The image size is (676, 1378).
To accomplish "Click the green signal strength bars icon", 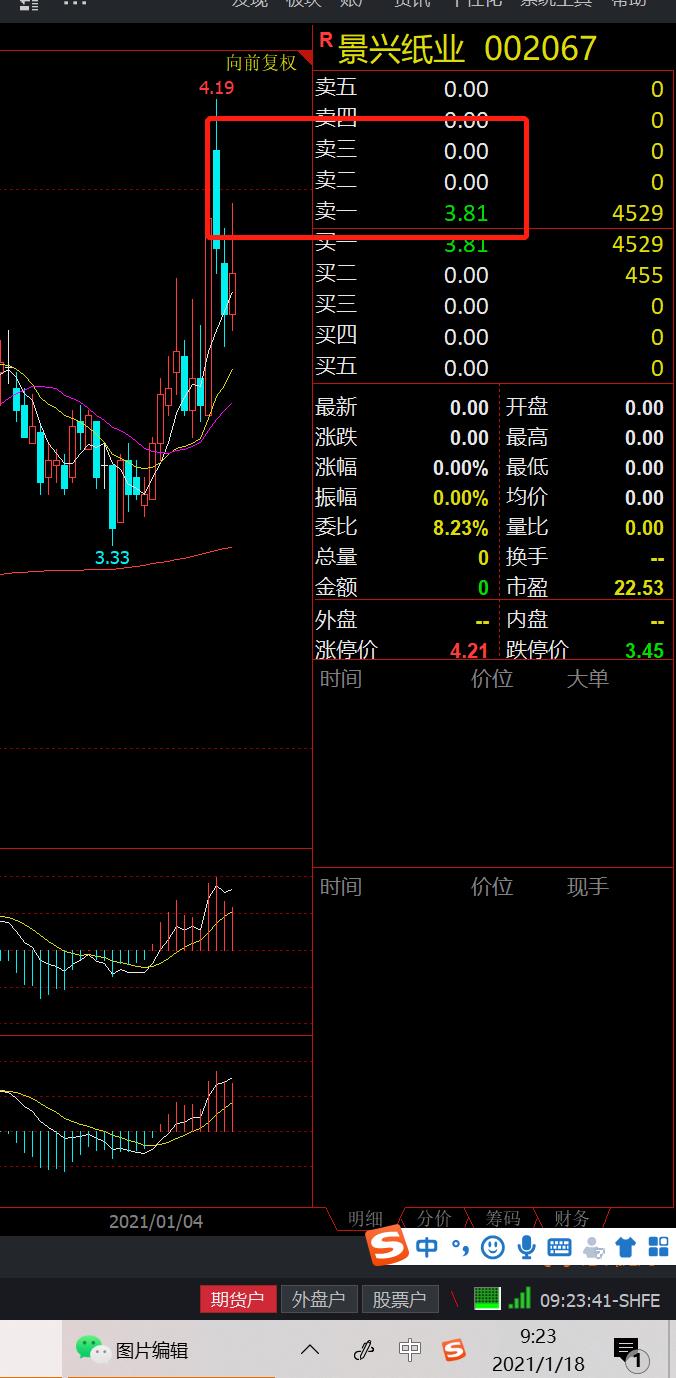I will pyautogui.click(x=519, y=1298).
